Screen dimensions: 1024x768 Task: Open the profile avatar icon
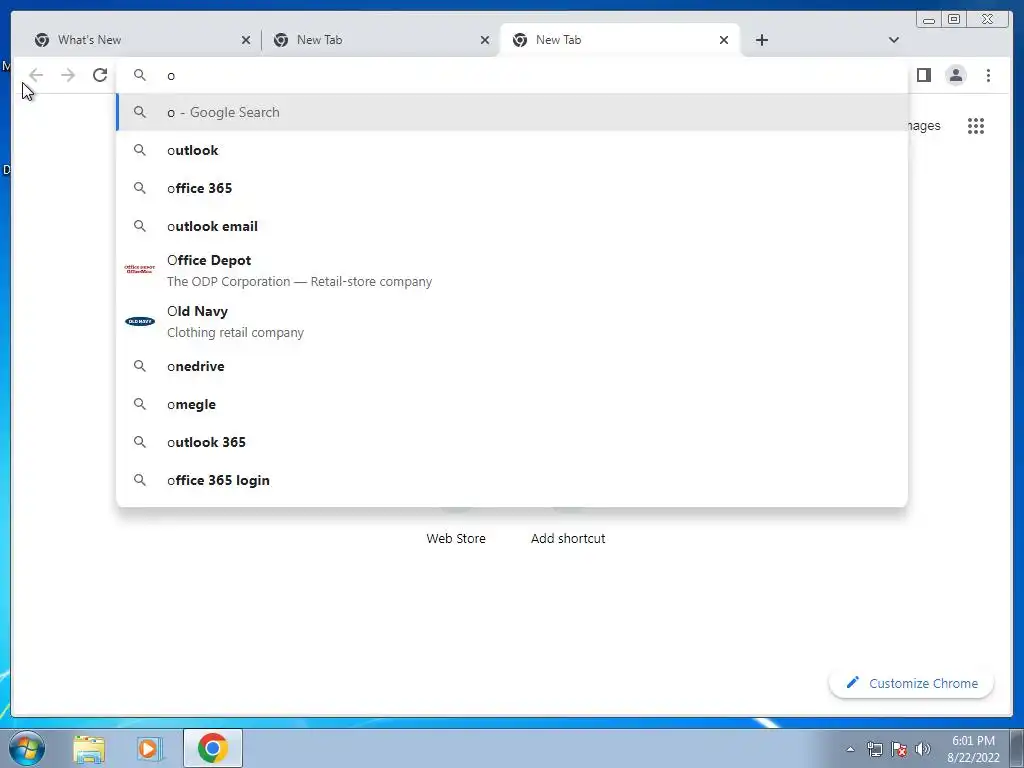click(955, 75)
